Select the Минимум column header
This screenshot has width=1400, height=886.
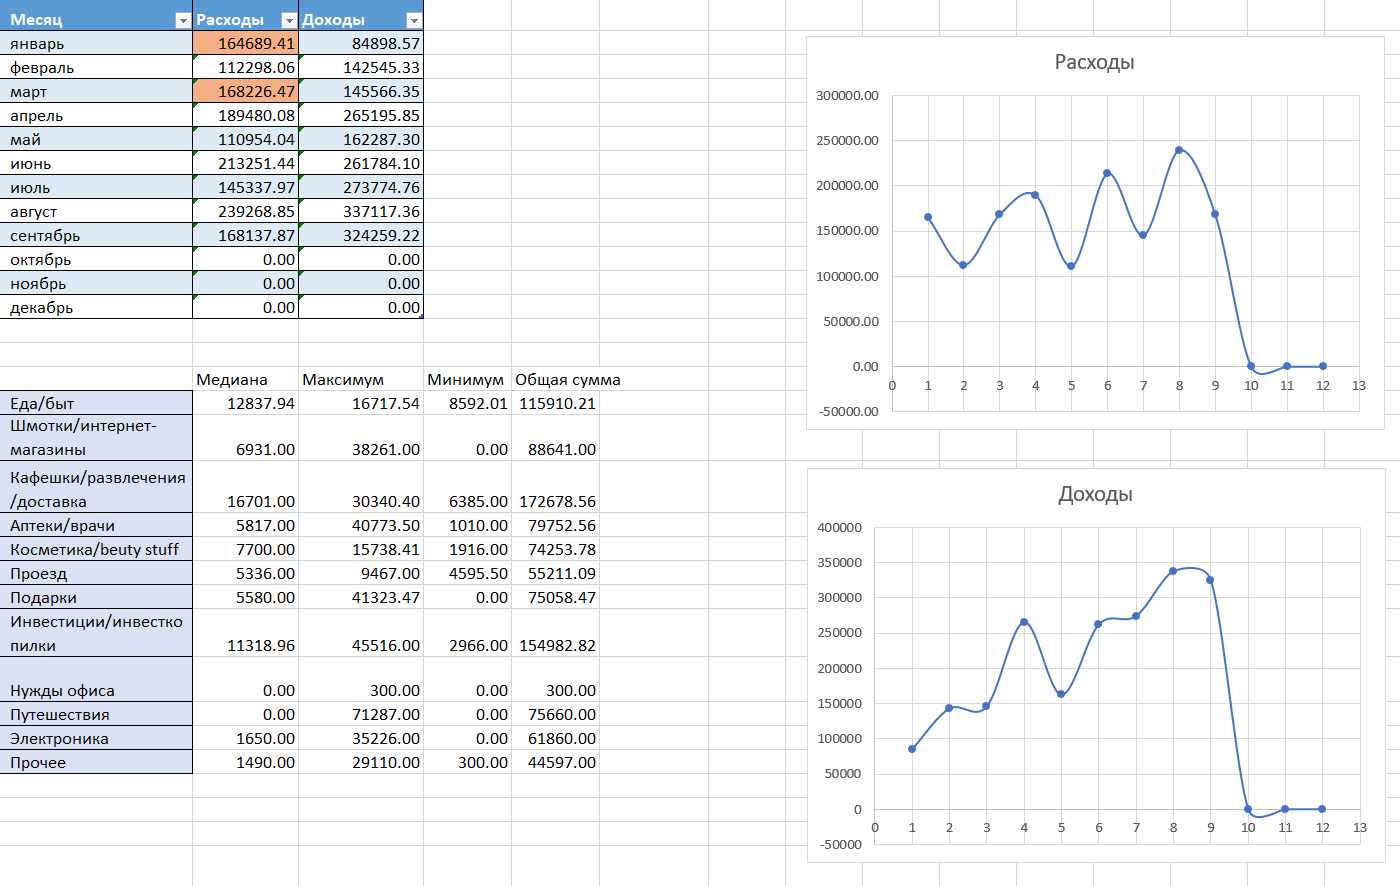467,379
